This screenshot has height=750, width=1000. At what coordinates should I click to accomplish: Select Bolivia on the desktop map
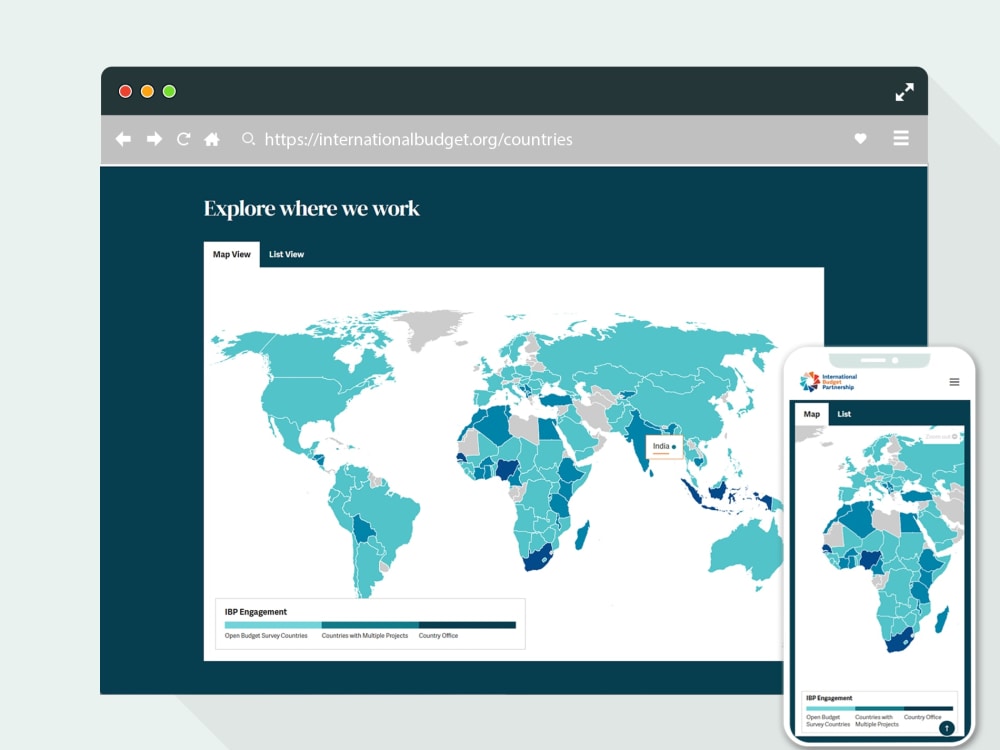tap(363, 528)
